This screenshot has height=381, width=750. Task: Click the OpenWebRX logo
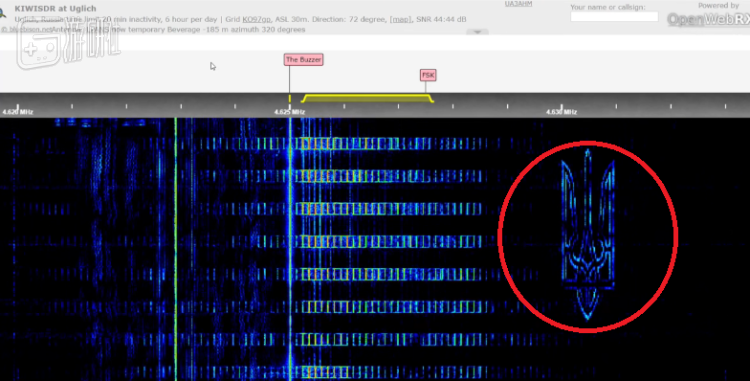coord(708,19)
